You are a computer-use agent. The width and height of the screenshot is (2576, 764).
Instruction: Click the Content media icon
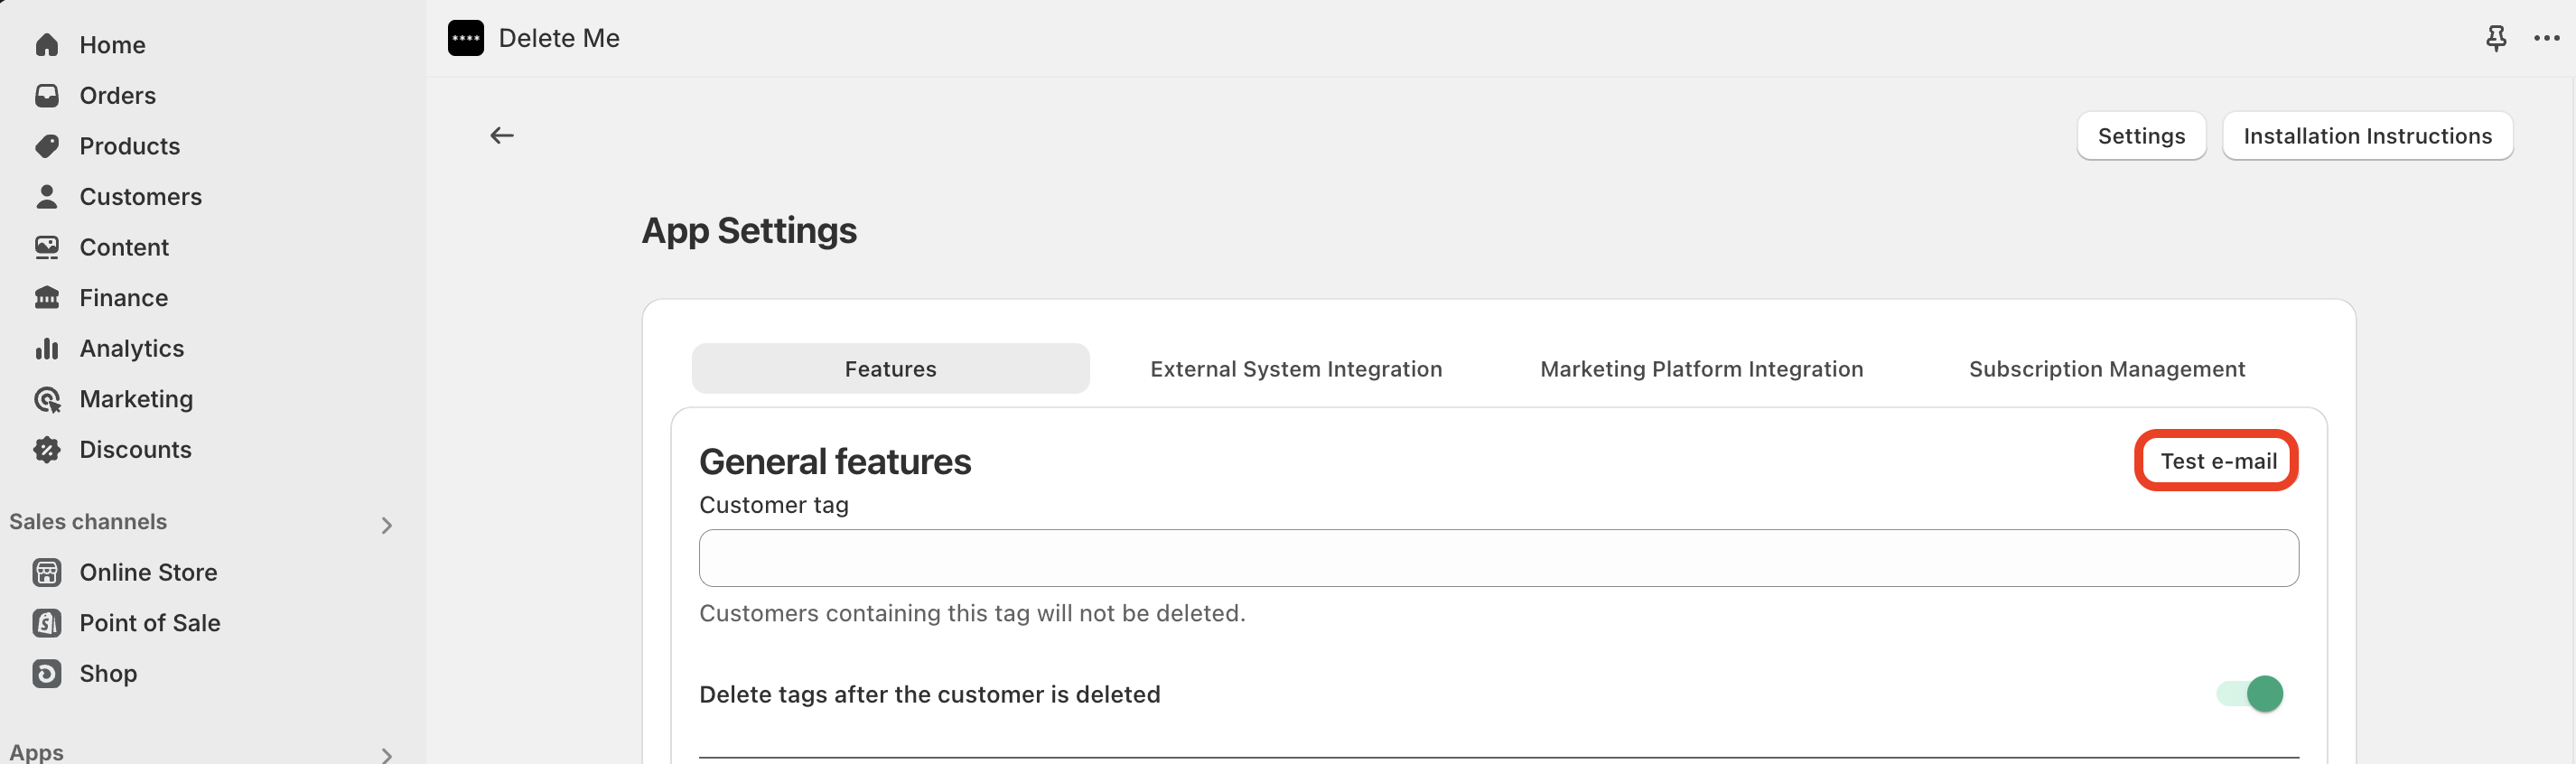click(47, 247)
